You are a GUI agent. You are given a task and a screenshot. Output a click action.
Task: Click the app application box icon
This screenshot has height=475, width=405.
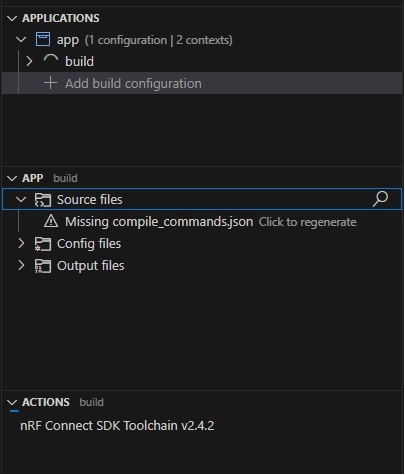43,40
